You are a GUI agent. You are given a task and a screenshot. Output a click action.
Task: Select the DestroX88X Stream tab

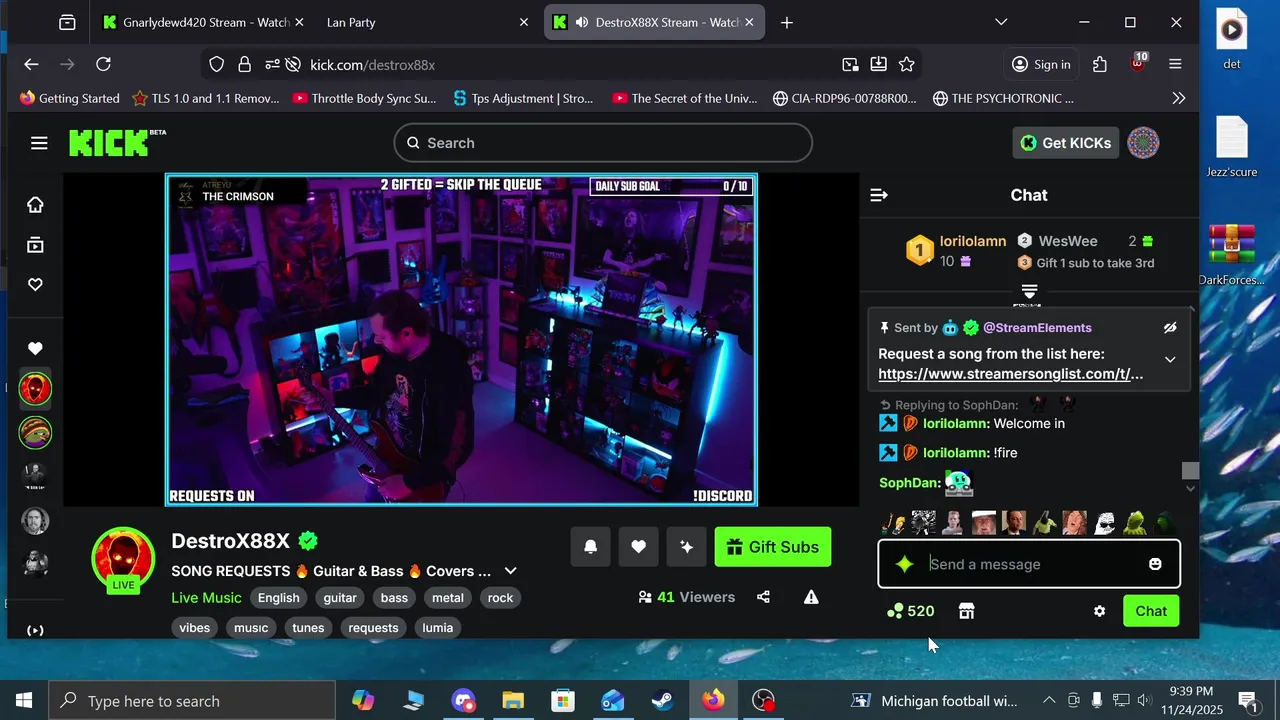(654, 22)
